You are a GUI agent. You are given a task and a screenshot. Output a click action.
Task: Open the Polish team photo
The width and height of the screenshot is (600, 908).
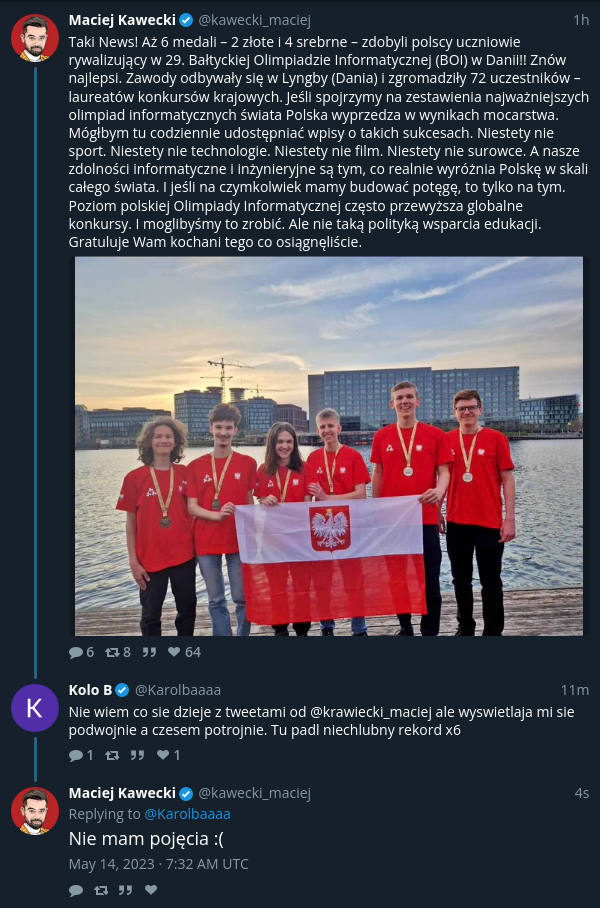tap(329, 446)
